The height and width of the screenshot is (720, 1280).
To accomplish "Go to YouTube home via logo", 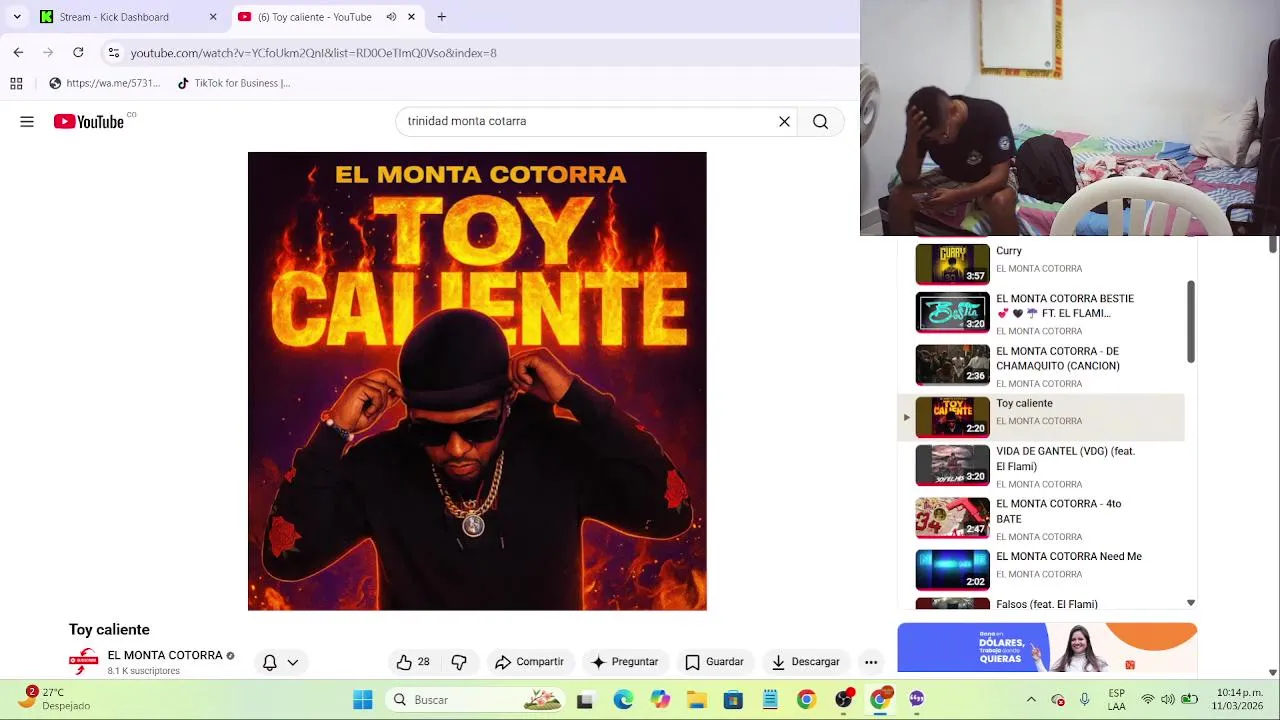I will pos(89,122).
